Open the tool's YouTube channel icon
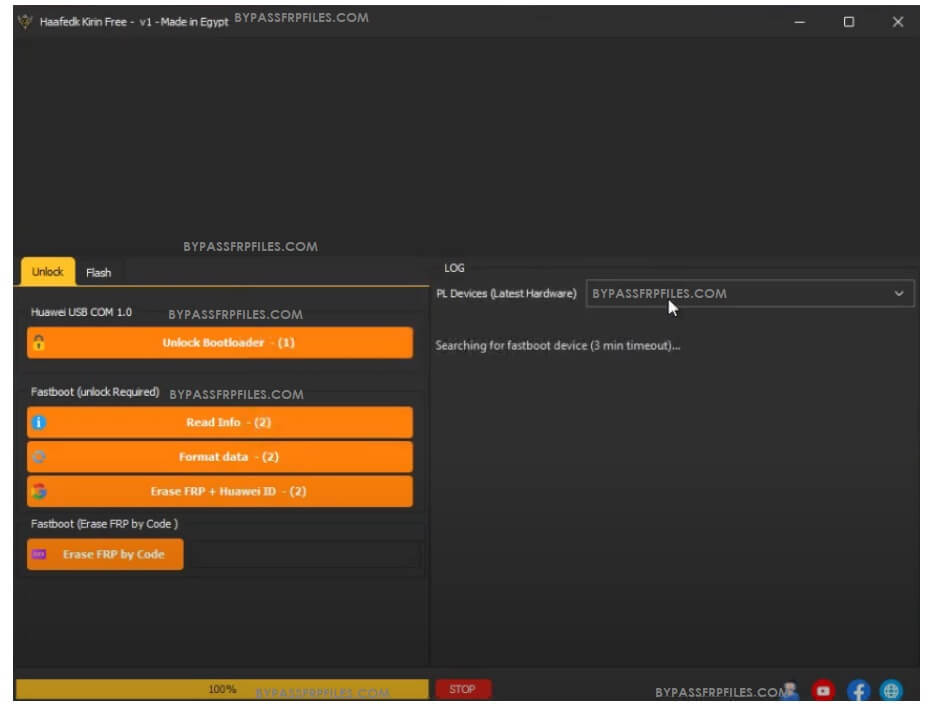 click(822, 690)
